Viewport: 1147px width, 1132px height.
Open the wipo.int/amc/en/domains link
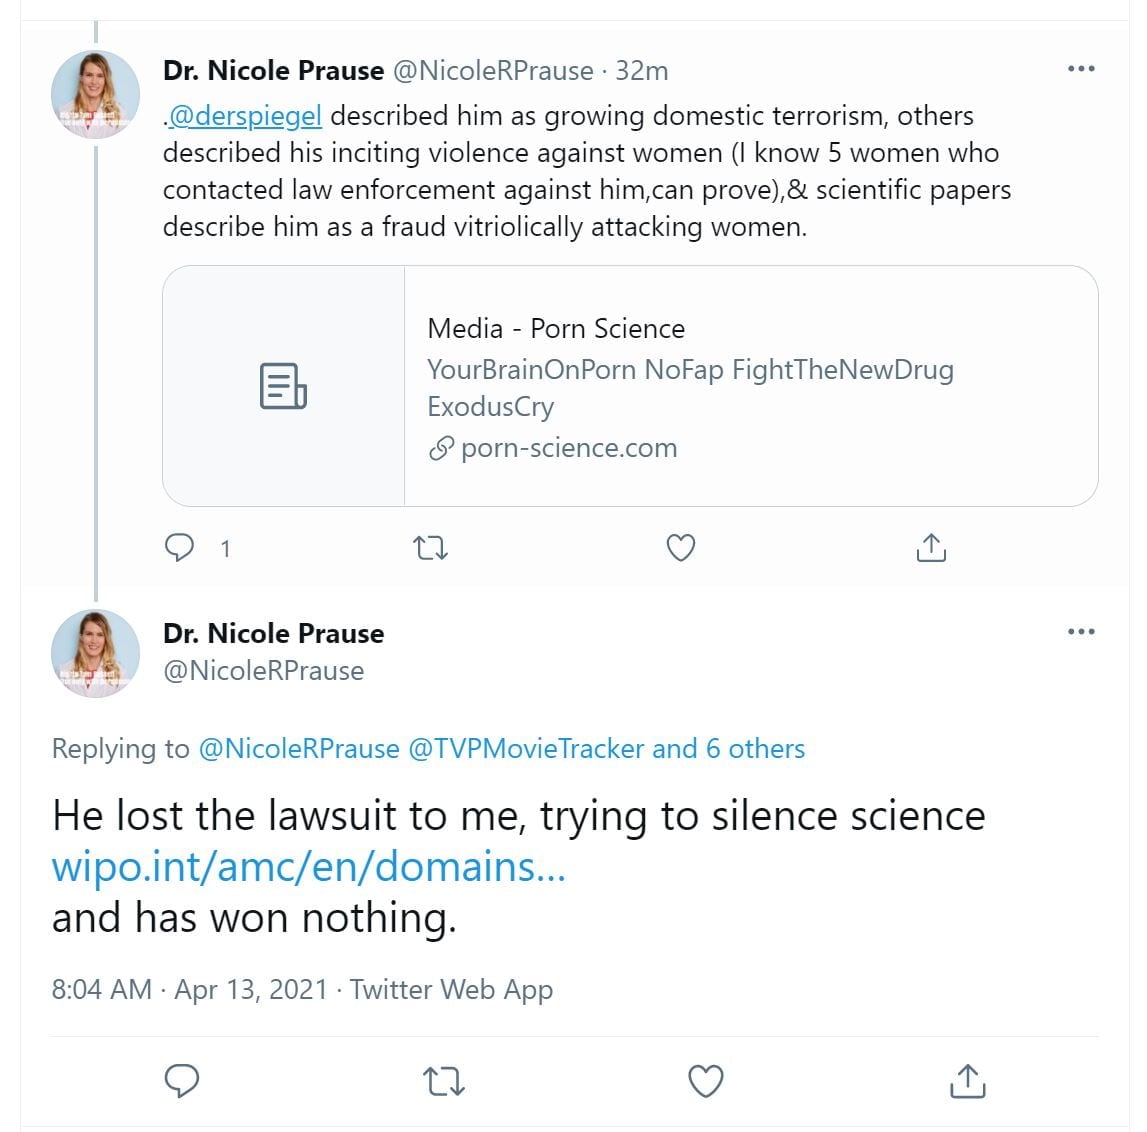tap(309, 866)
